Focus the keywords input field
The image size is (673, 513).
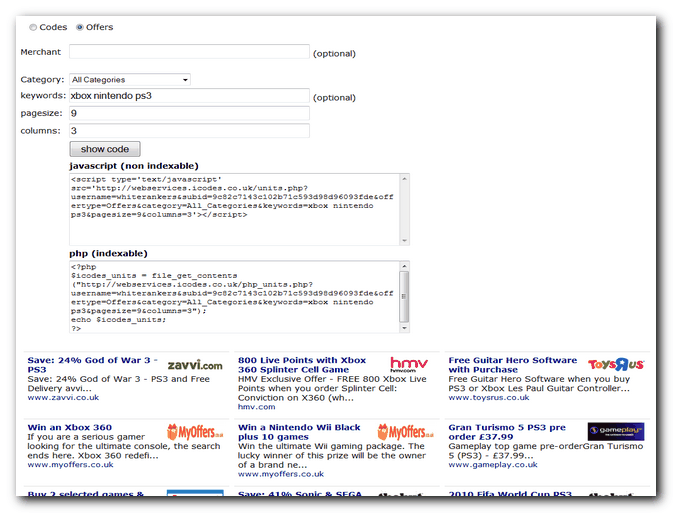pos(189,96)
